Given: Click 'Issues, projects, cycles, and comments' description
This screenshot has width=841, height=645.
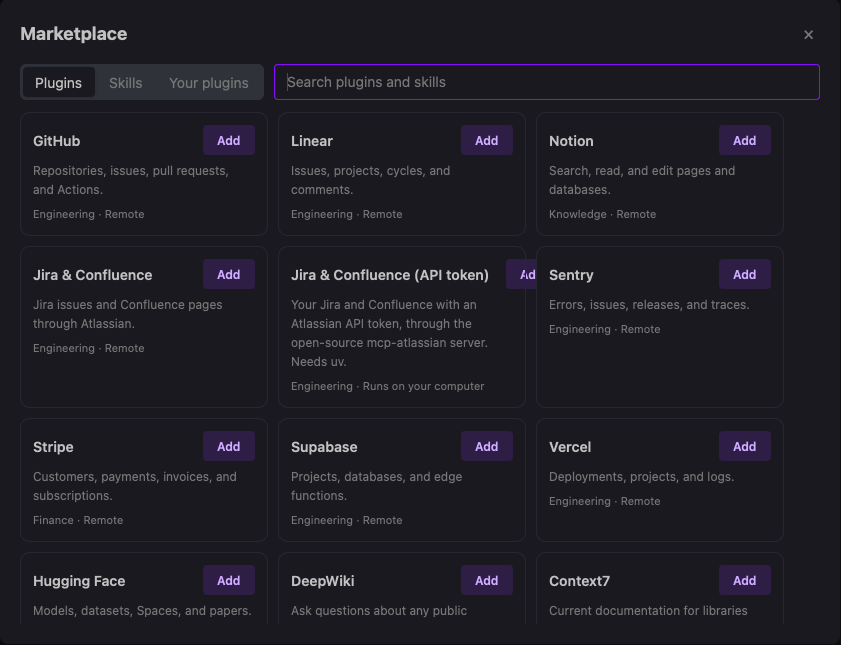Looking at the screenshot, I should (370, 180).
